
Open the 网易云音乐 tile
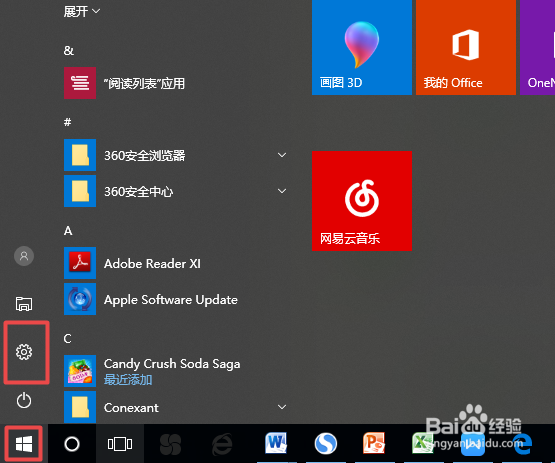tap(362, 201)
